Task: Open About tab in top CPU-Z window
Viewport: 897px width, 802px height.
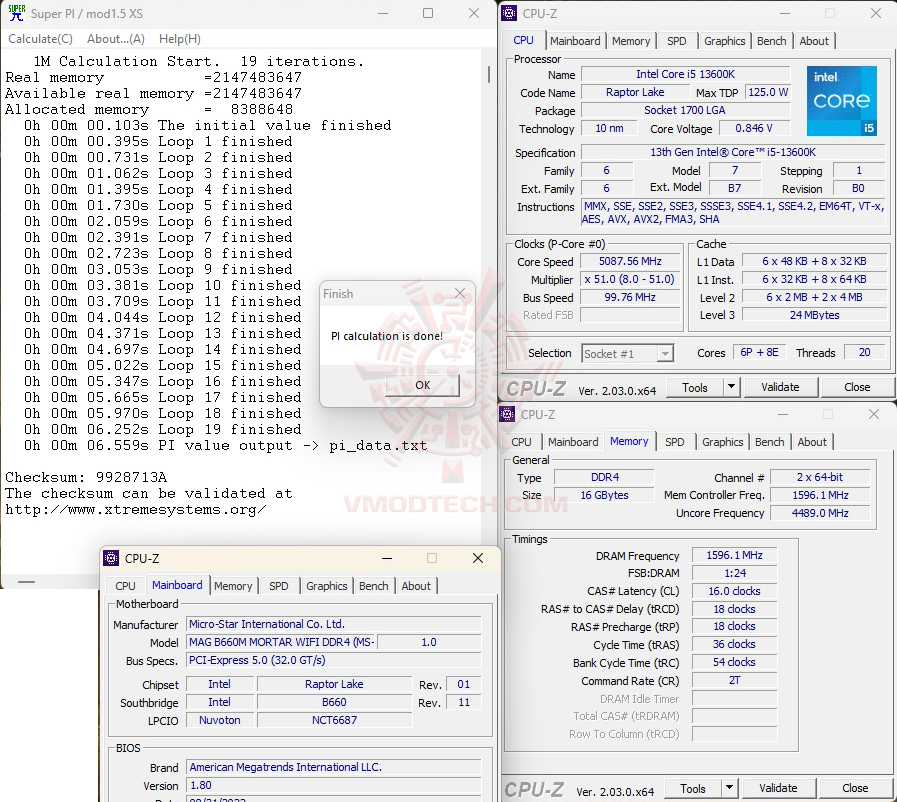Action: pos(813,41)
